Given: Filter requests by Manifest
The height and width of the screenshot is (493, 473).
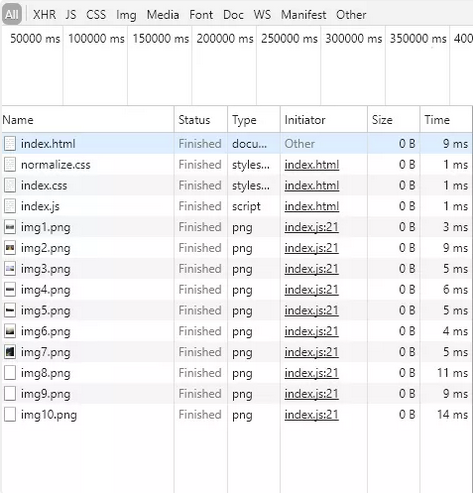Looking at the screenshot, I should point(304,15).
